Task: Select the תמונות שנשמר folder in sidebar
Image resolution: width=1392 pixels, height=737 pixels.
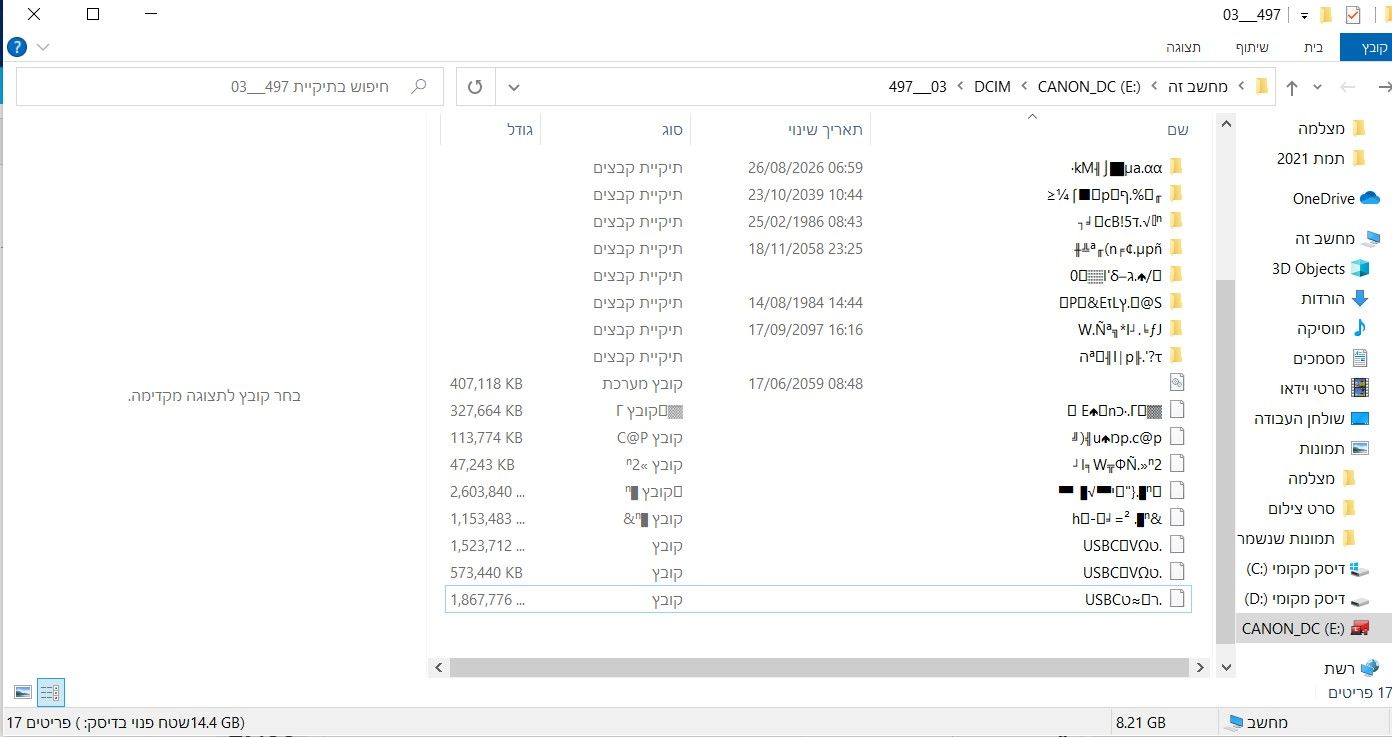Action: (x=1297, y=538)
